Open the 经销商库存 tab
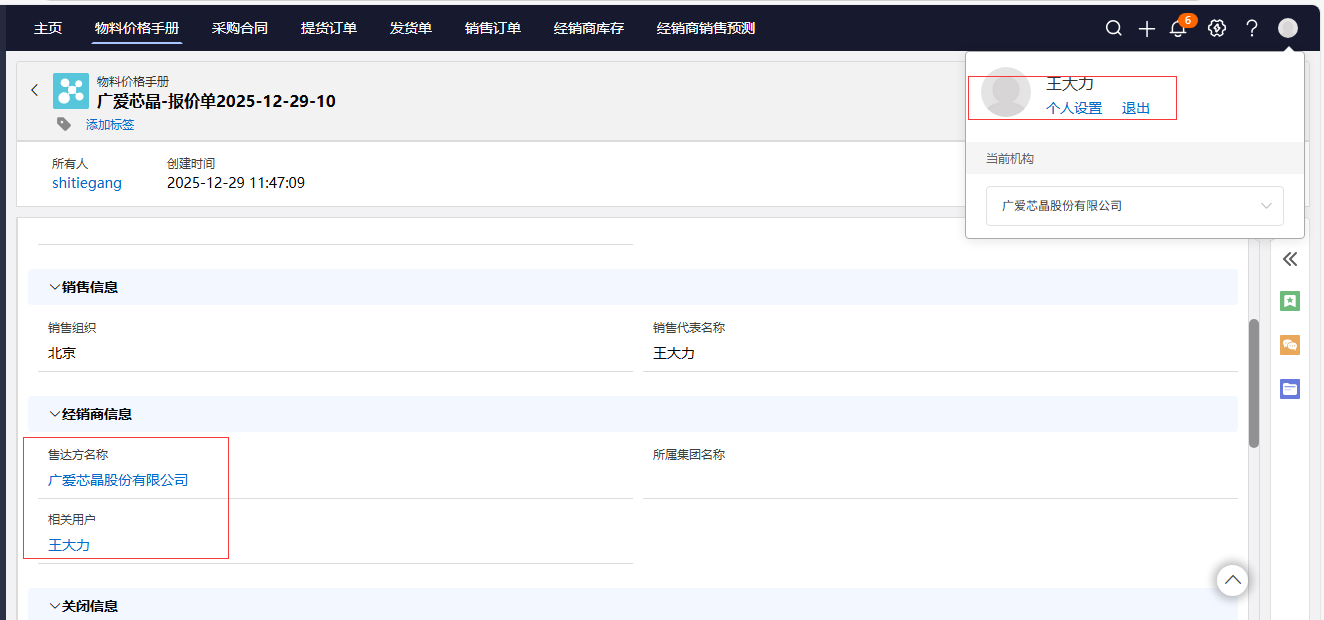The image size is (1324, 620). (589, 28)
